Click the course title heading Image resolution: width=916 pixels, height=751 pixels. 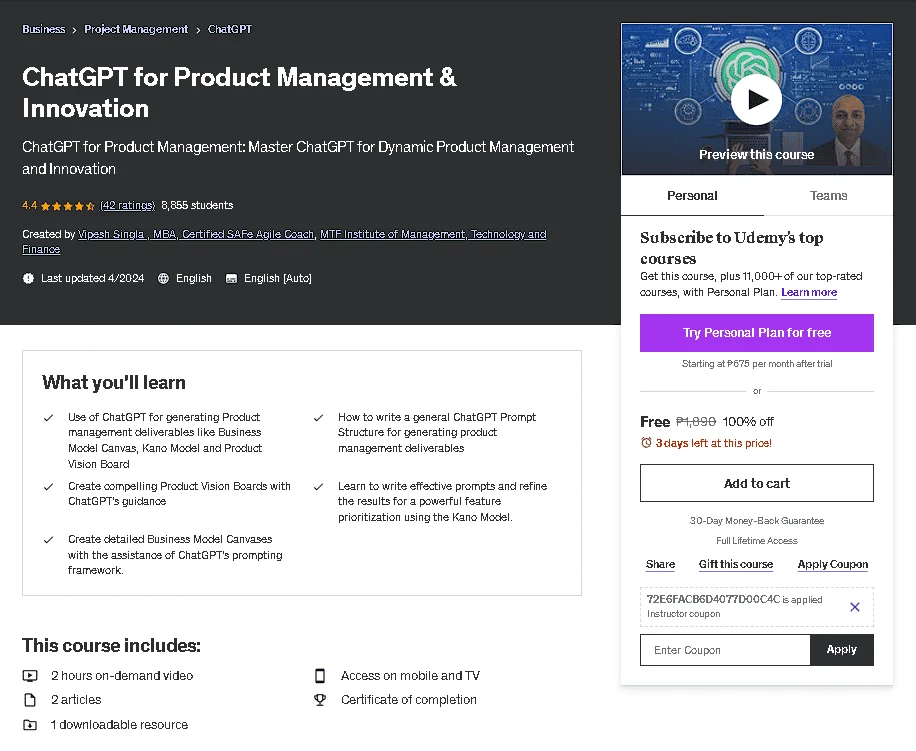pyautogui.click(x=240, y=93)
